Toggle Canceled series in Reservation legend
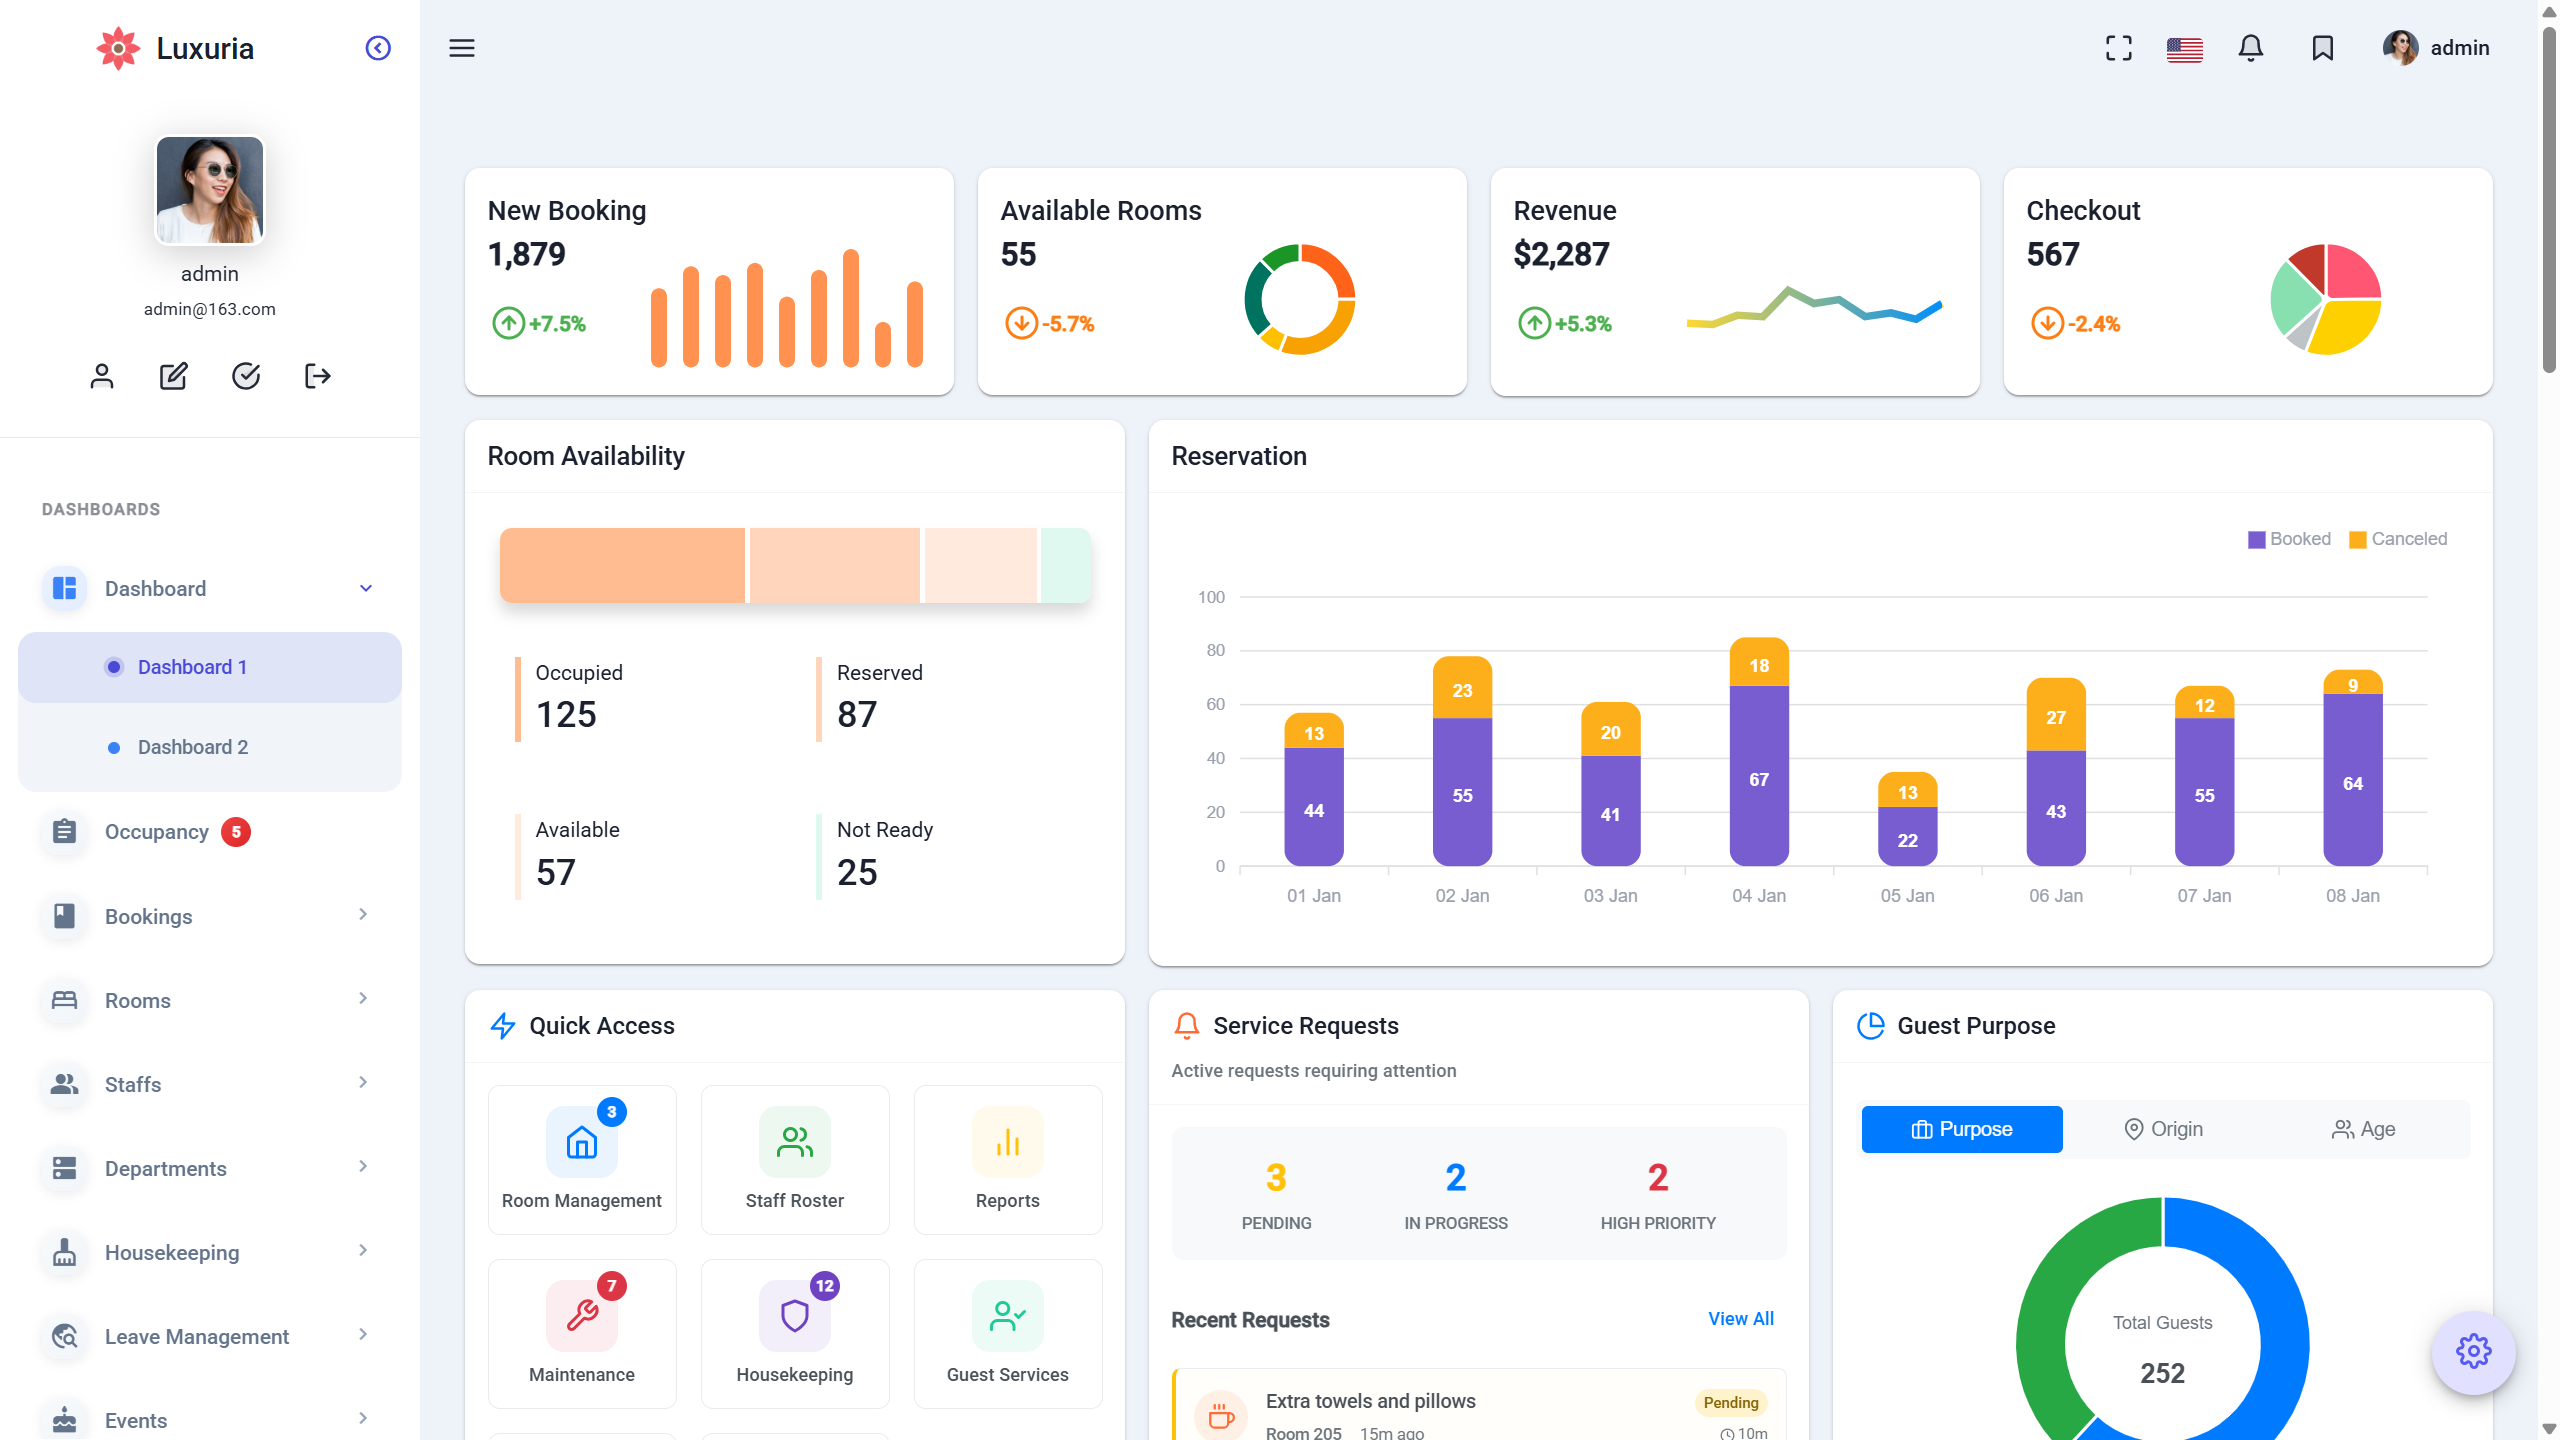2560x1440 pixels. (2398, 539)
